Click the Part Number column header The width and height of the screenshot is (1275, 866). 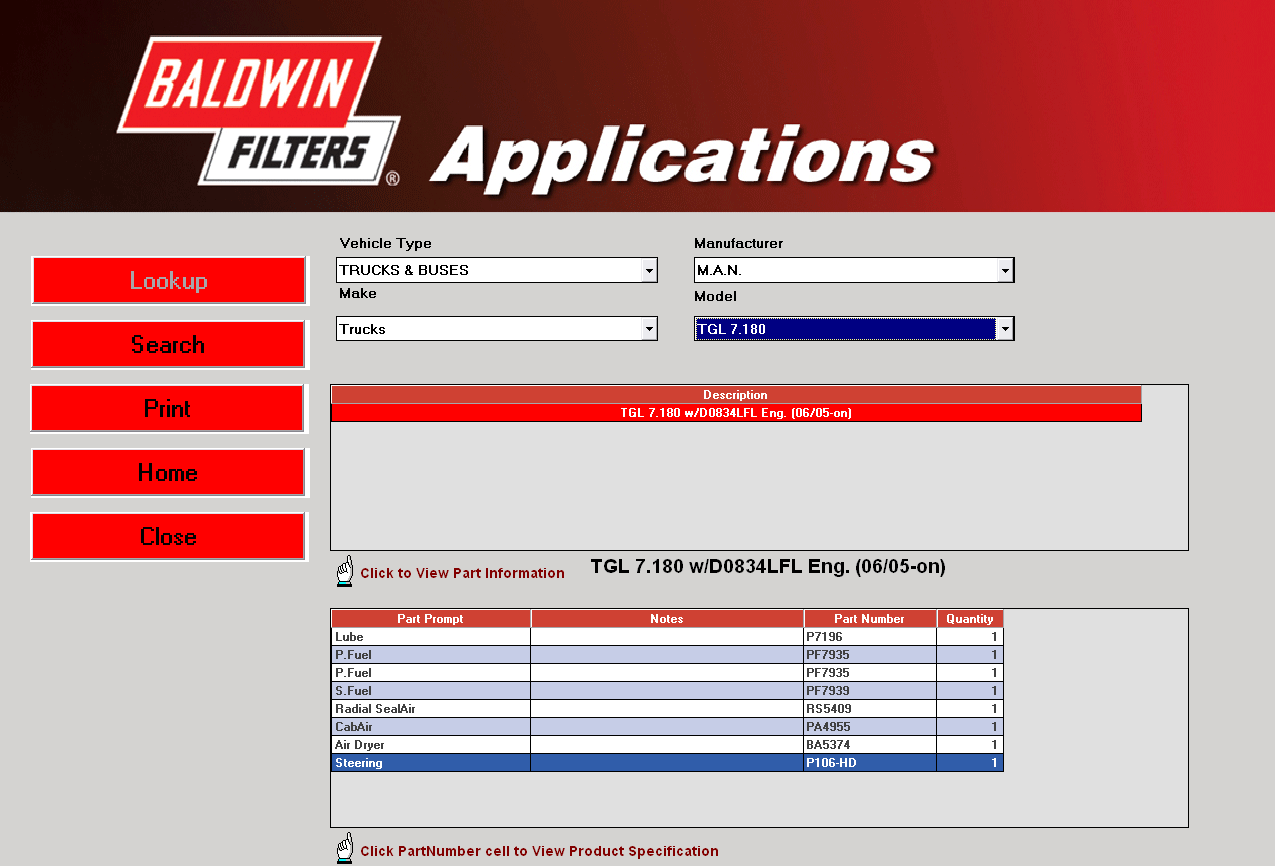click(x=870, y=619)
